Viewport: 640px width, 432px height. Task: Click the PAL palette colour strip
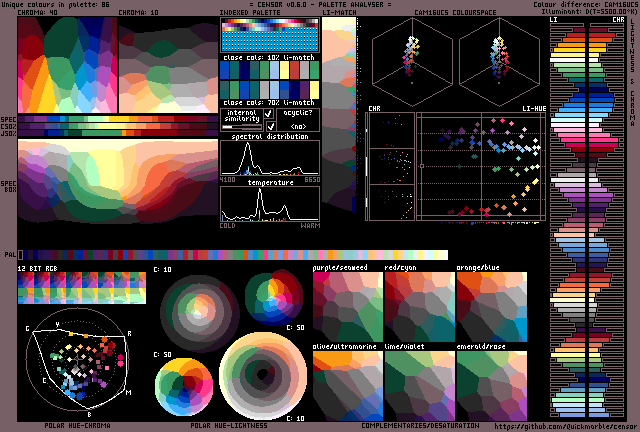233,255
